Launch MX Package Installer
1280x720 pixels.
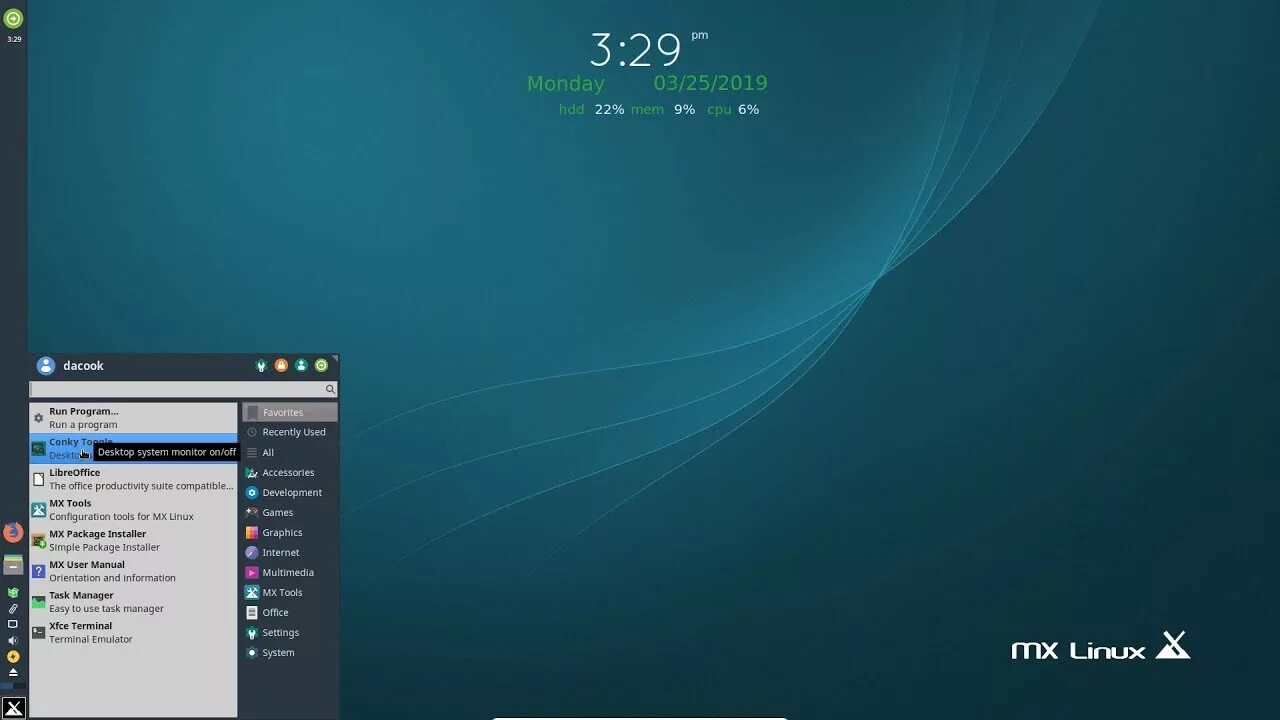coord(133,540)
